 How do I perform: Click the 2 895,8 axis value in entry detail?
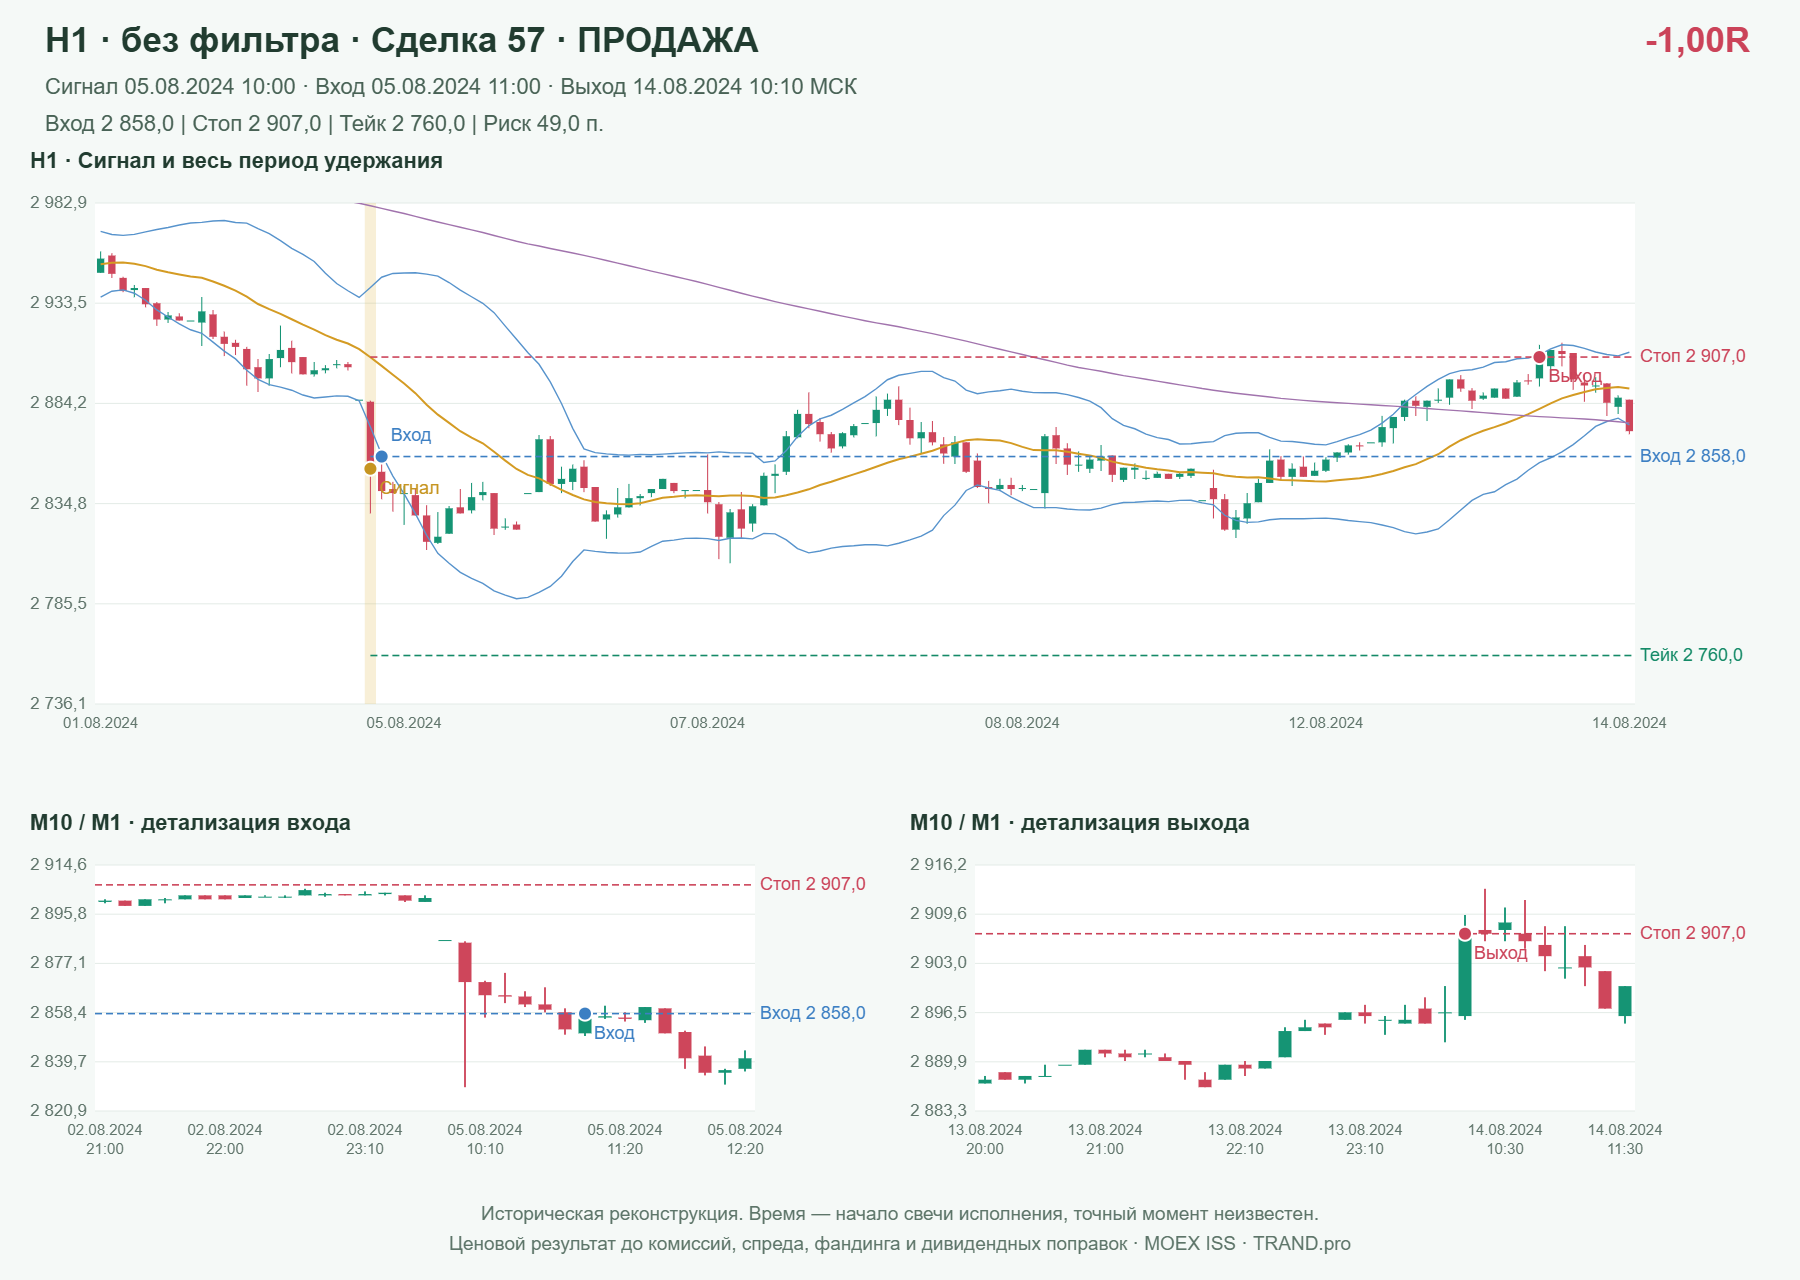point(58,913)
